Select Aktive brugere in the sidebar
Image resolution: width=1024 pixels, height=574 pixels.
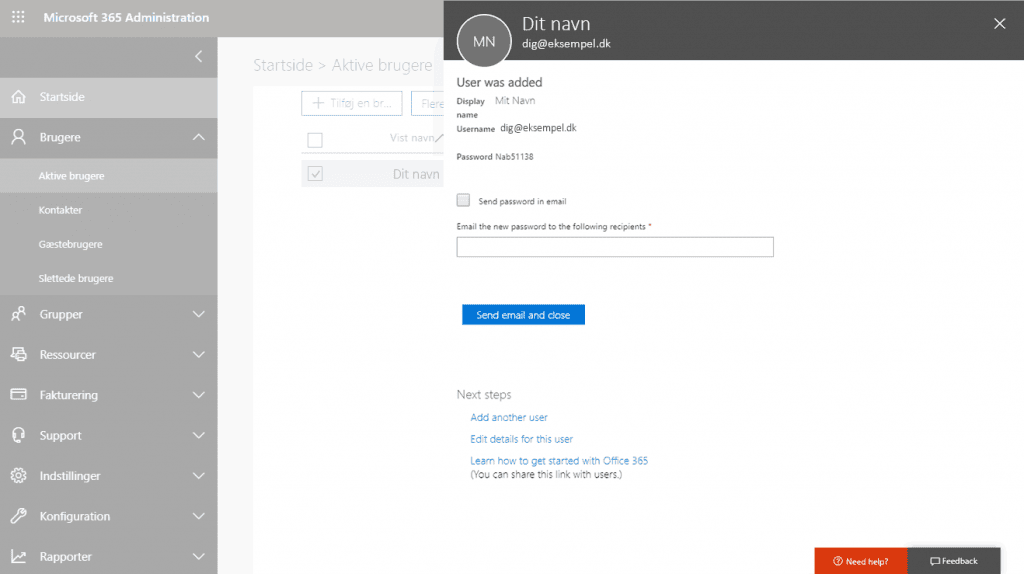pos(108,176)
